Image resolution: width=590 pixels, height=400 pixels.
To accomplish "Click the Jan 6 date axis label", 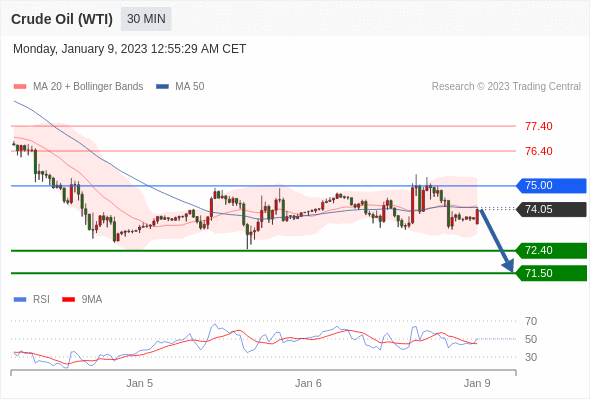I will [308, 383].
